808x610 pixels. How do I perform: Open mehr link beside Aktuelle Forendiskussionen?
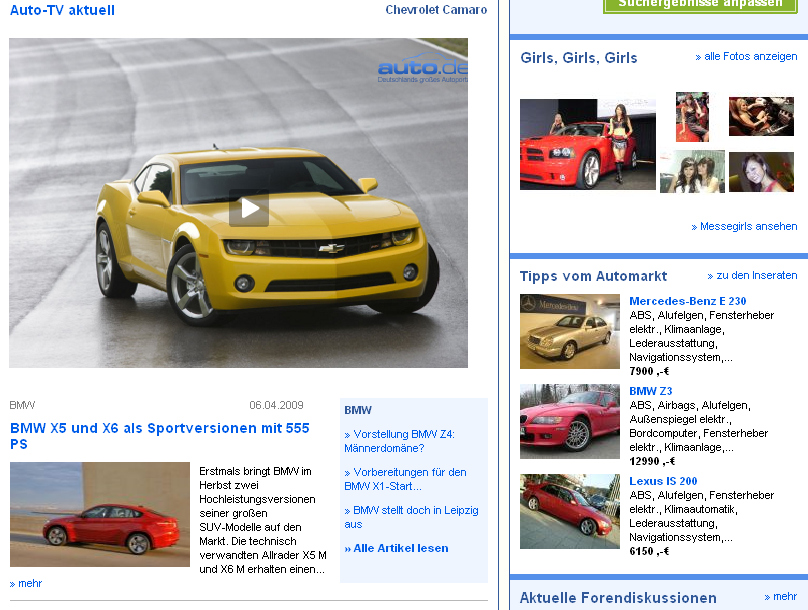781,596
